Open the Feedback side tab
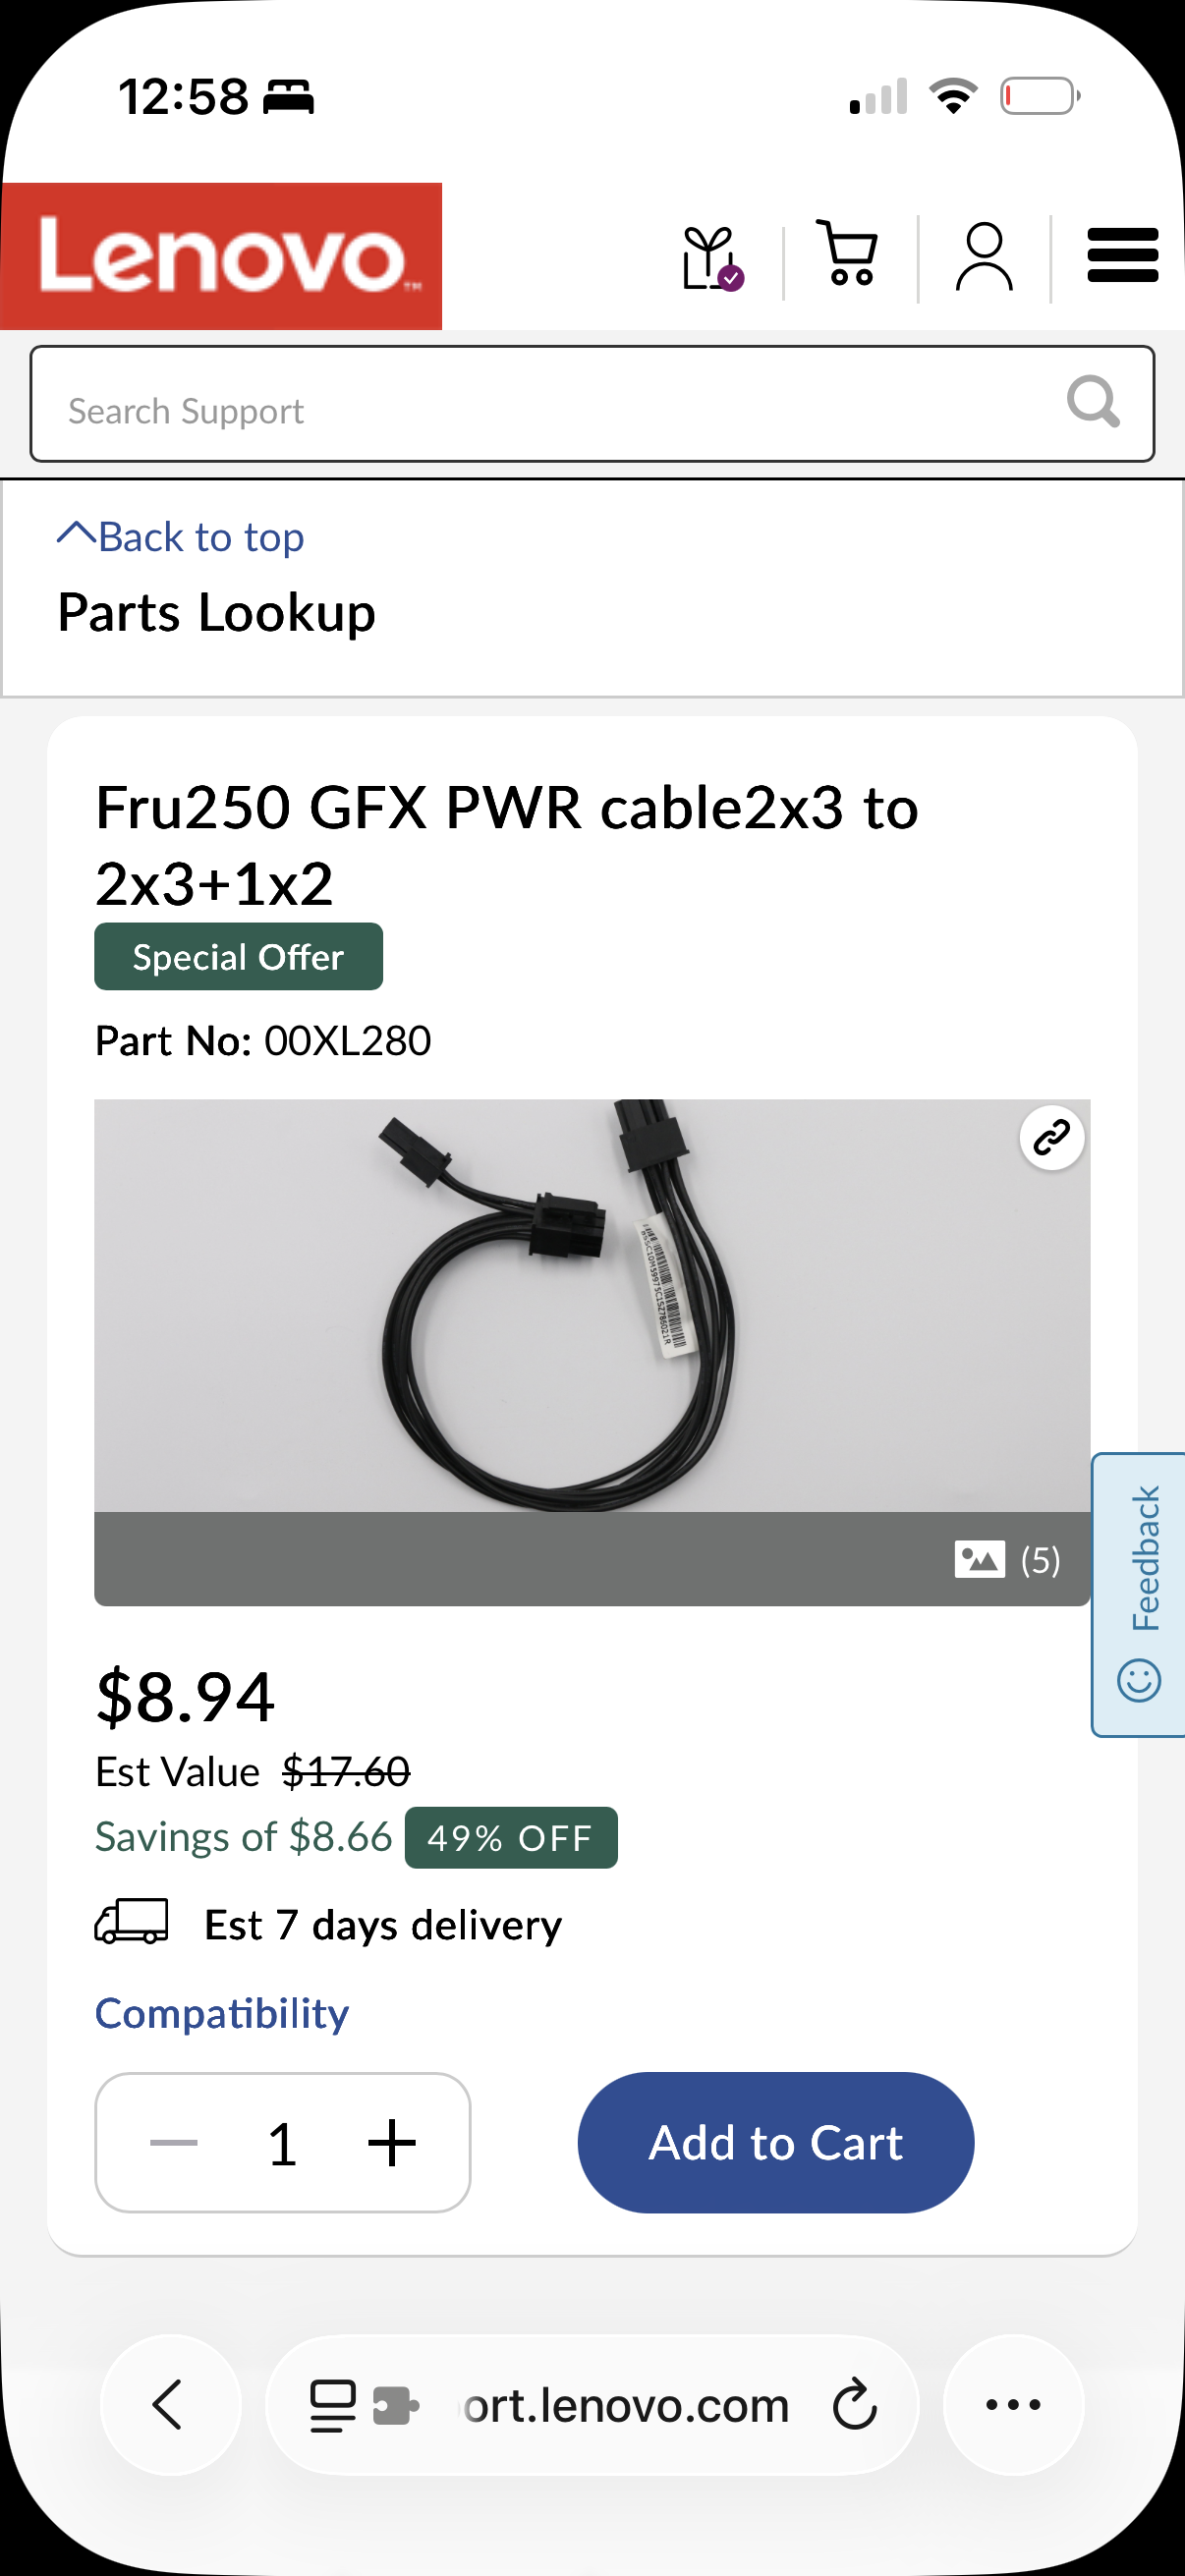This screenshot has width=1185, height=2576. point(1139,1594)
